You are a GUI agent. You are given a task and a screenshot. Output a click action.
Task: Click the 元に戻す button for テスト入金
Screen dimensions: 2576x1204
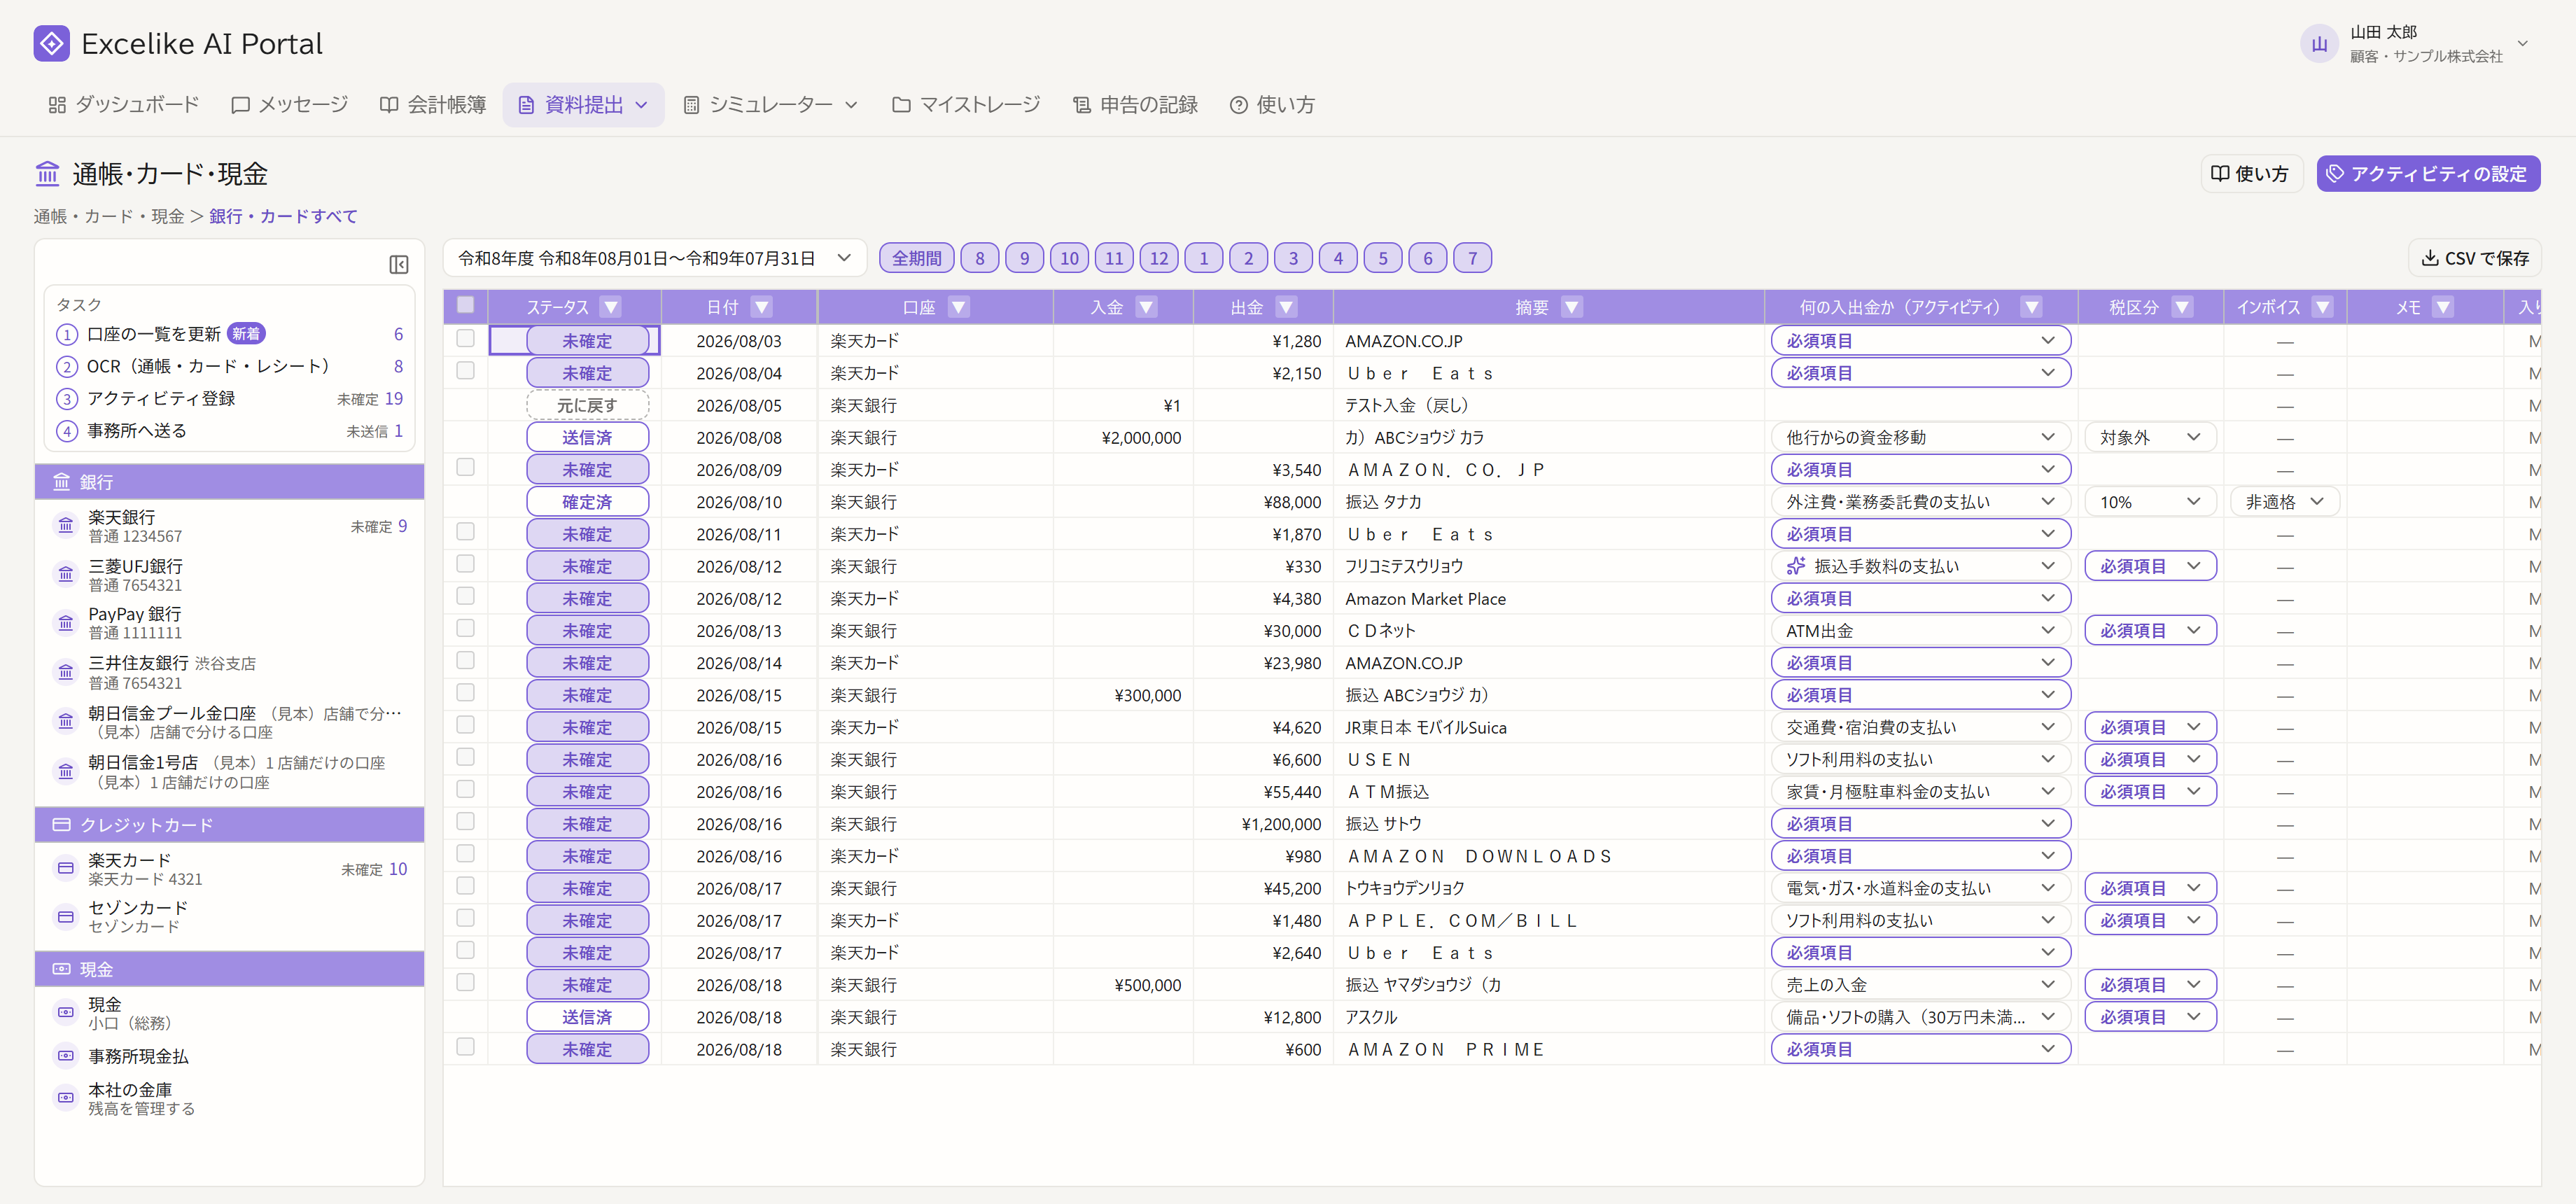coord(587,405)
